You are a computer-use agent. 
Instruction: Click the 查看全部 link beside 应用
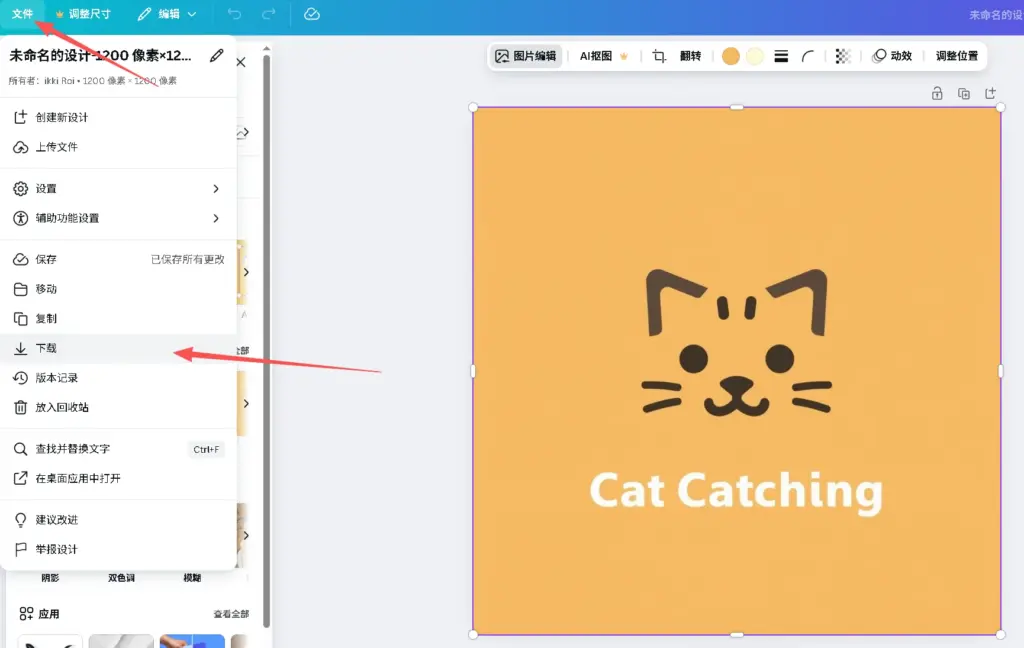(230, 614)
